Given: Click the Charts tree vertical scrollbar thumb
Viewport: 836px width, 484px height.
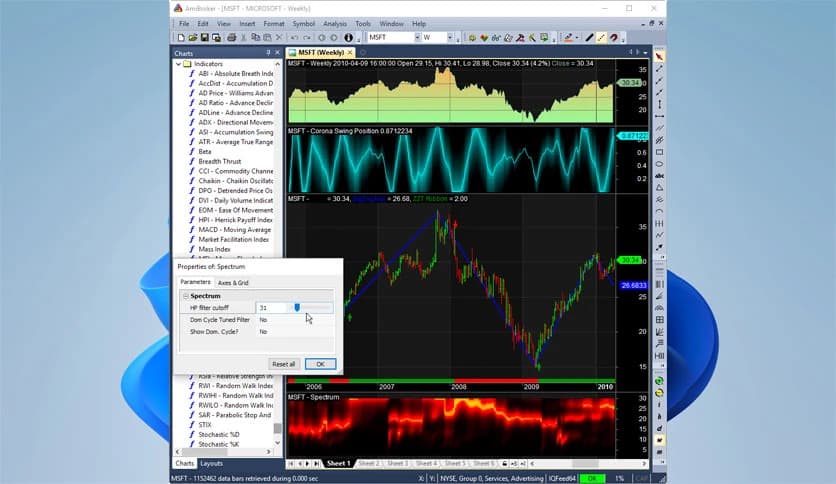Looking at the screenshot, I should coord(277,429).
